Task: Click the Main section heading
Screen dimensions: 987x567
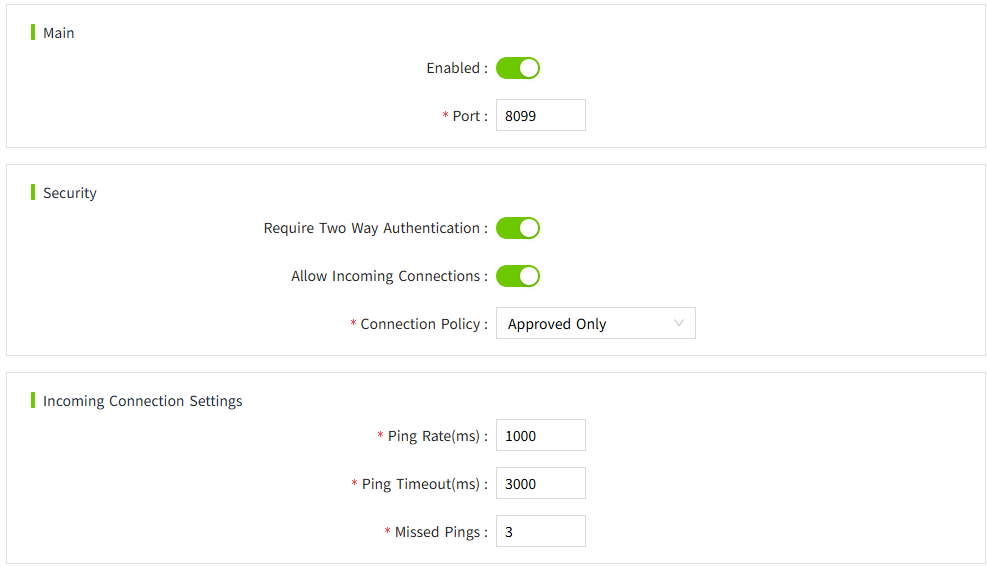Action: coord(58,33)
